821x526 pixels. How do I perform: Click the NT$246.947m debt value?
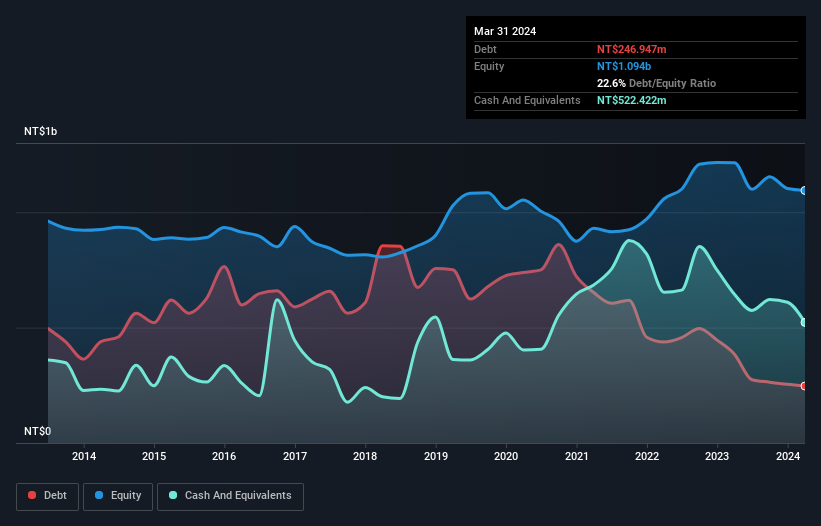(631, 49)
